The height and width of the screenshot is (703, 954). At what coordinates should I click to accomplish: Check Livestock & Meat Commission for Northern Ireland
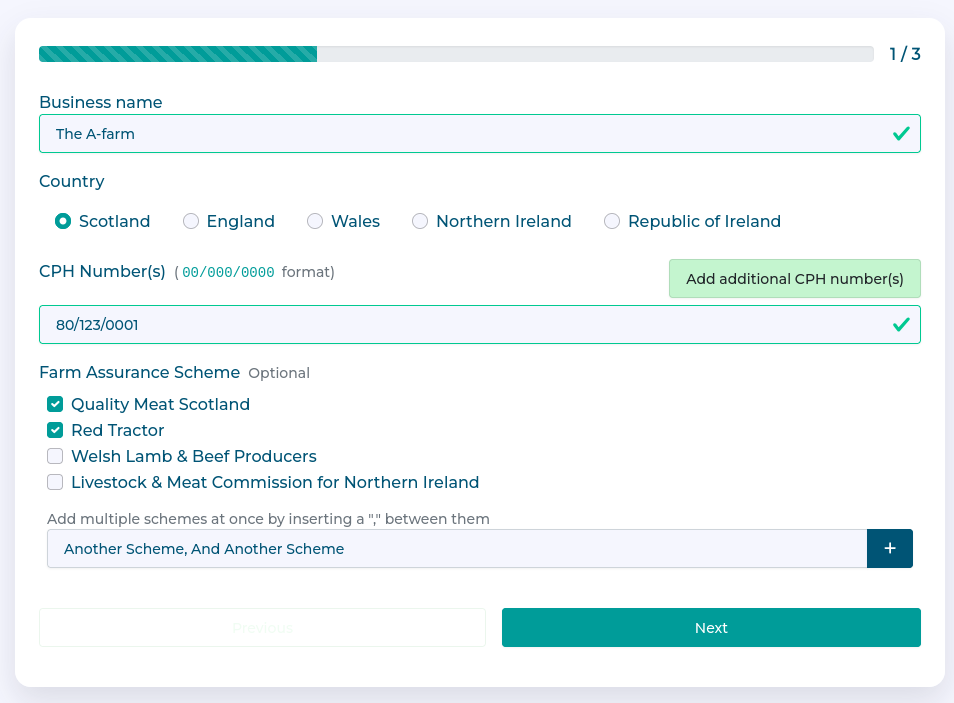(55, 482)
